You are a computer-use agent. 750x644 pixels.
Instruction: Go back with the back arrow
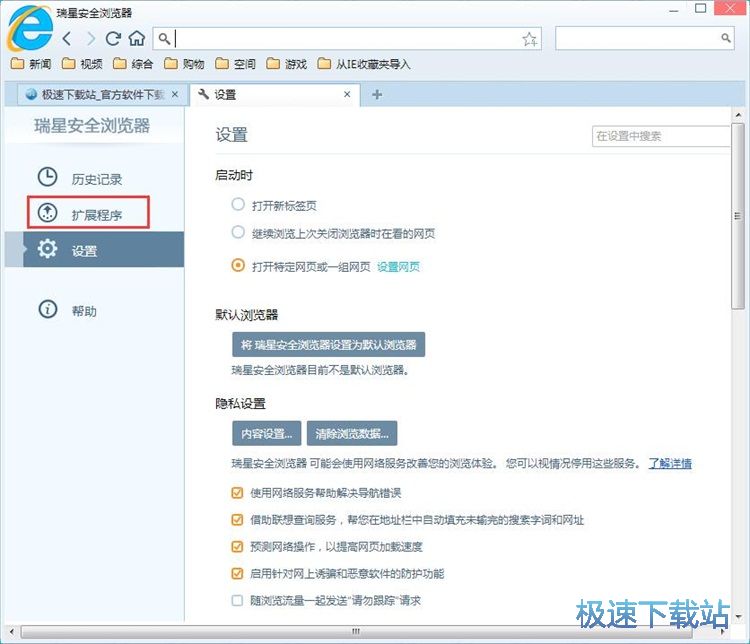[67, 38]
